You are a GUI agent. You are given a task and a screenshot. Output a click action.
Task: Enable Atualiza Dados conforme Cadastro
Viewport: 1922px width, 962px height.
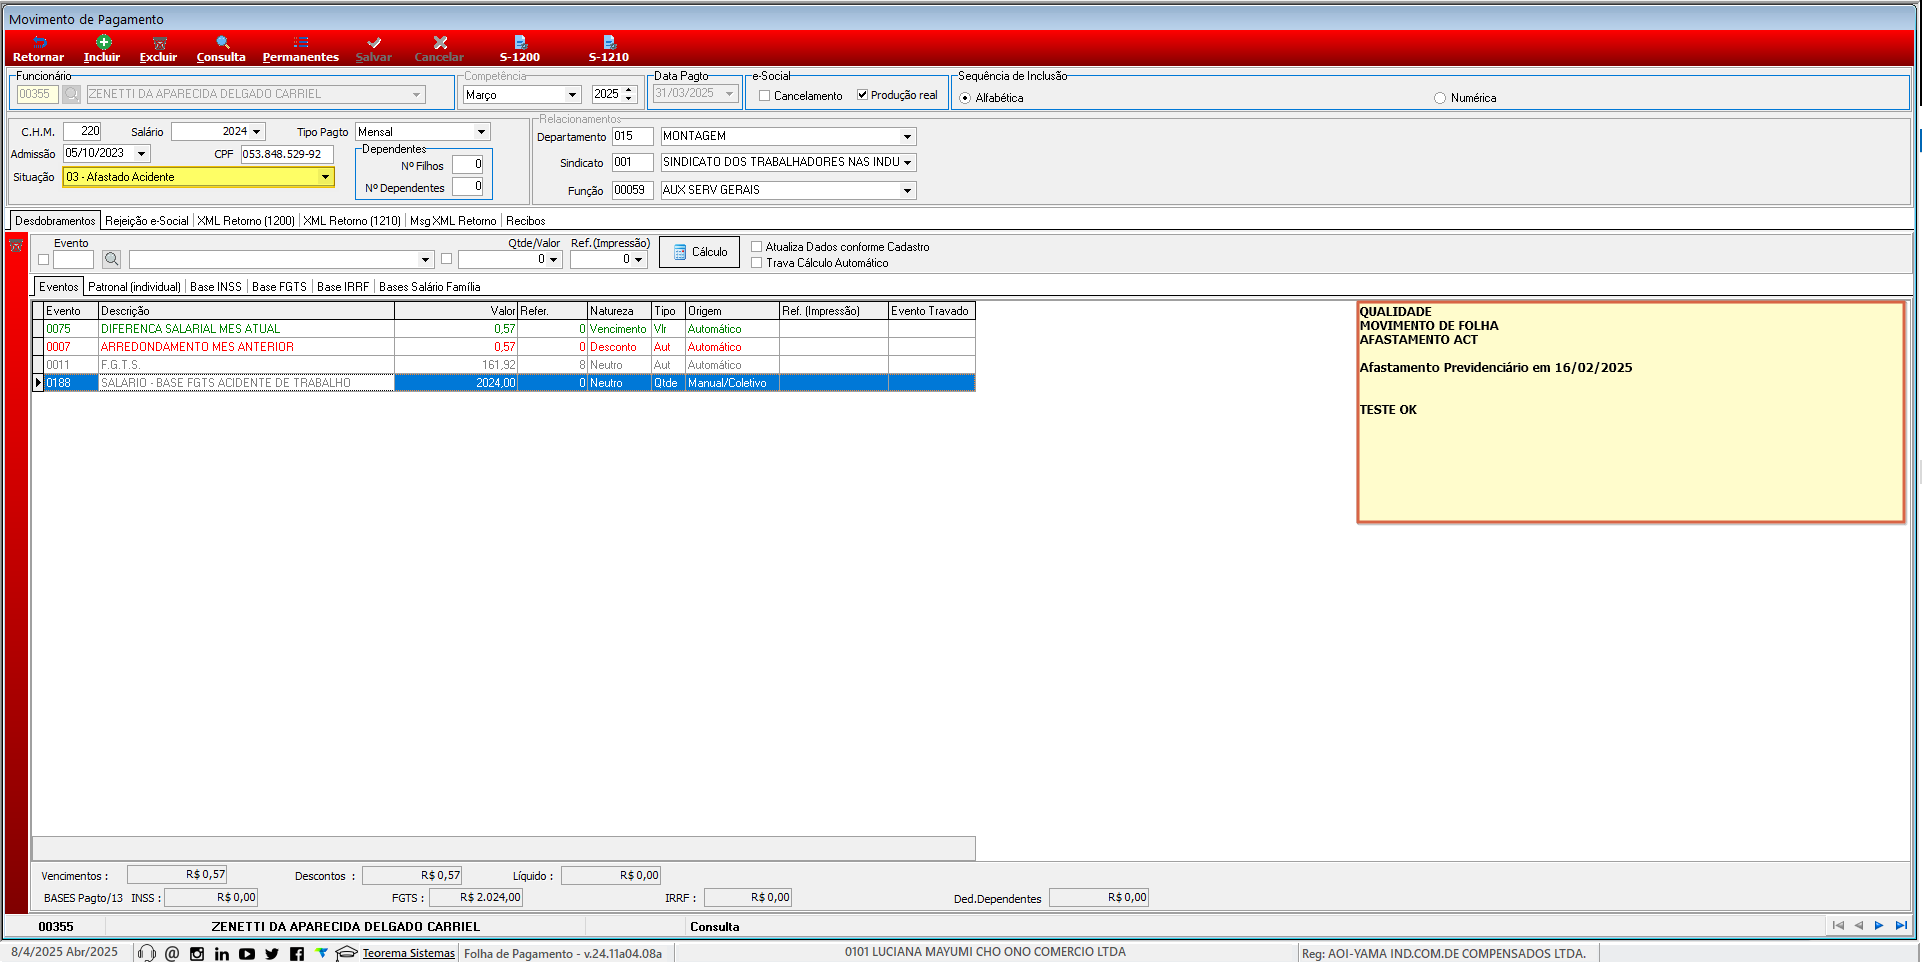[757, 247]
